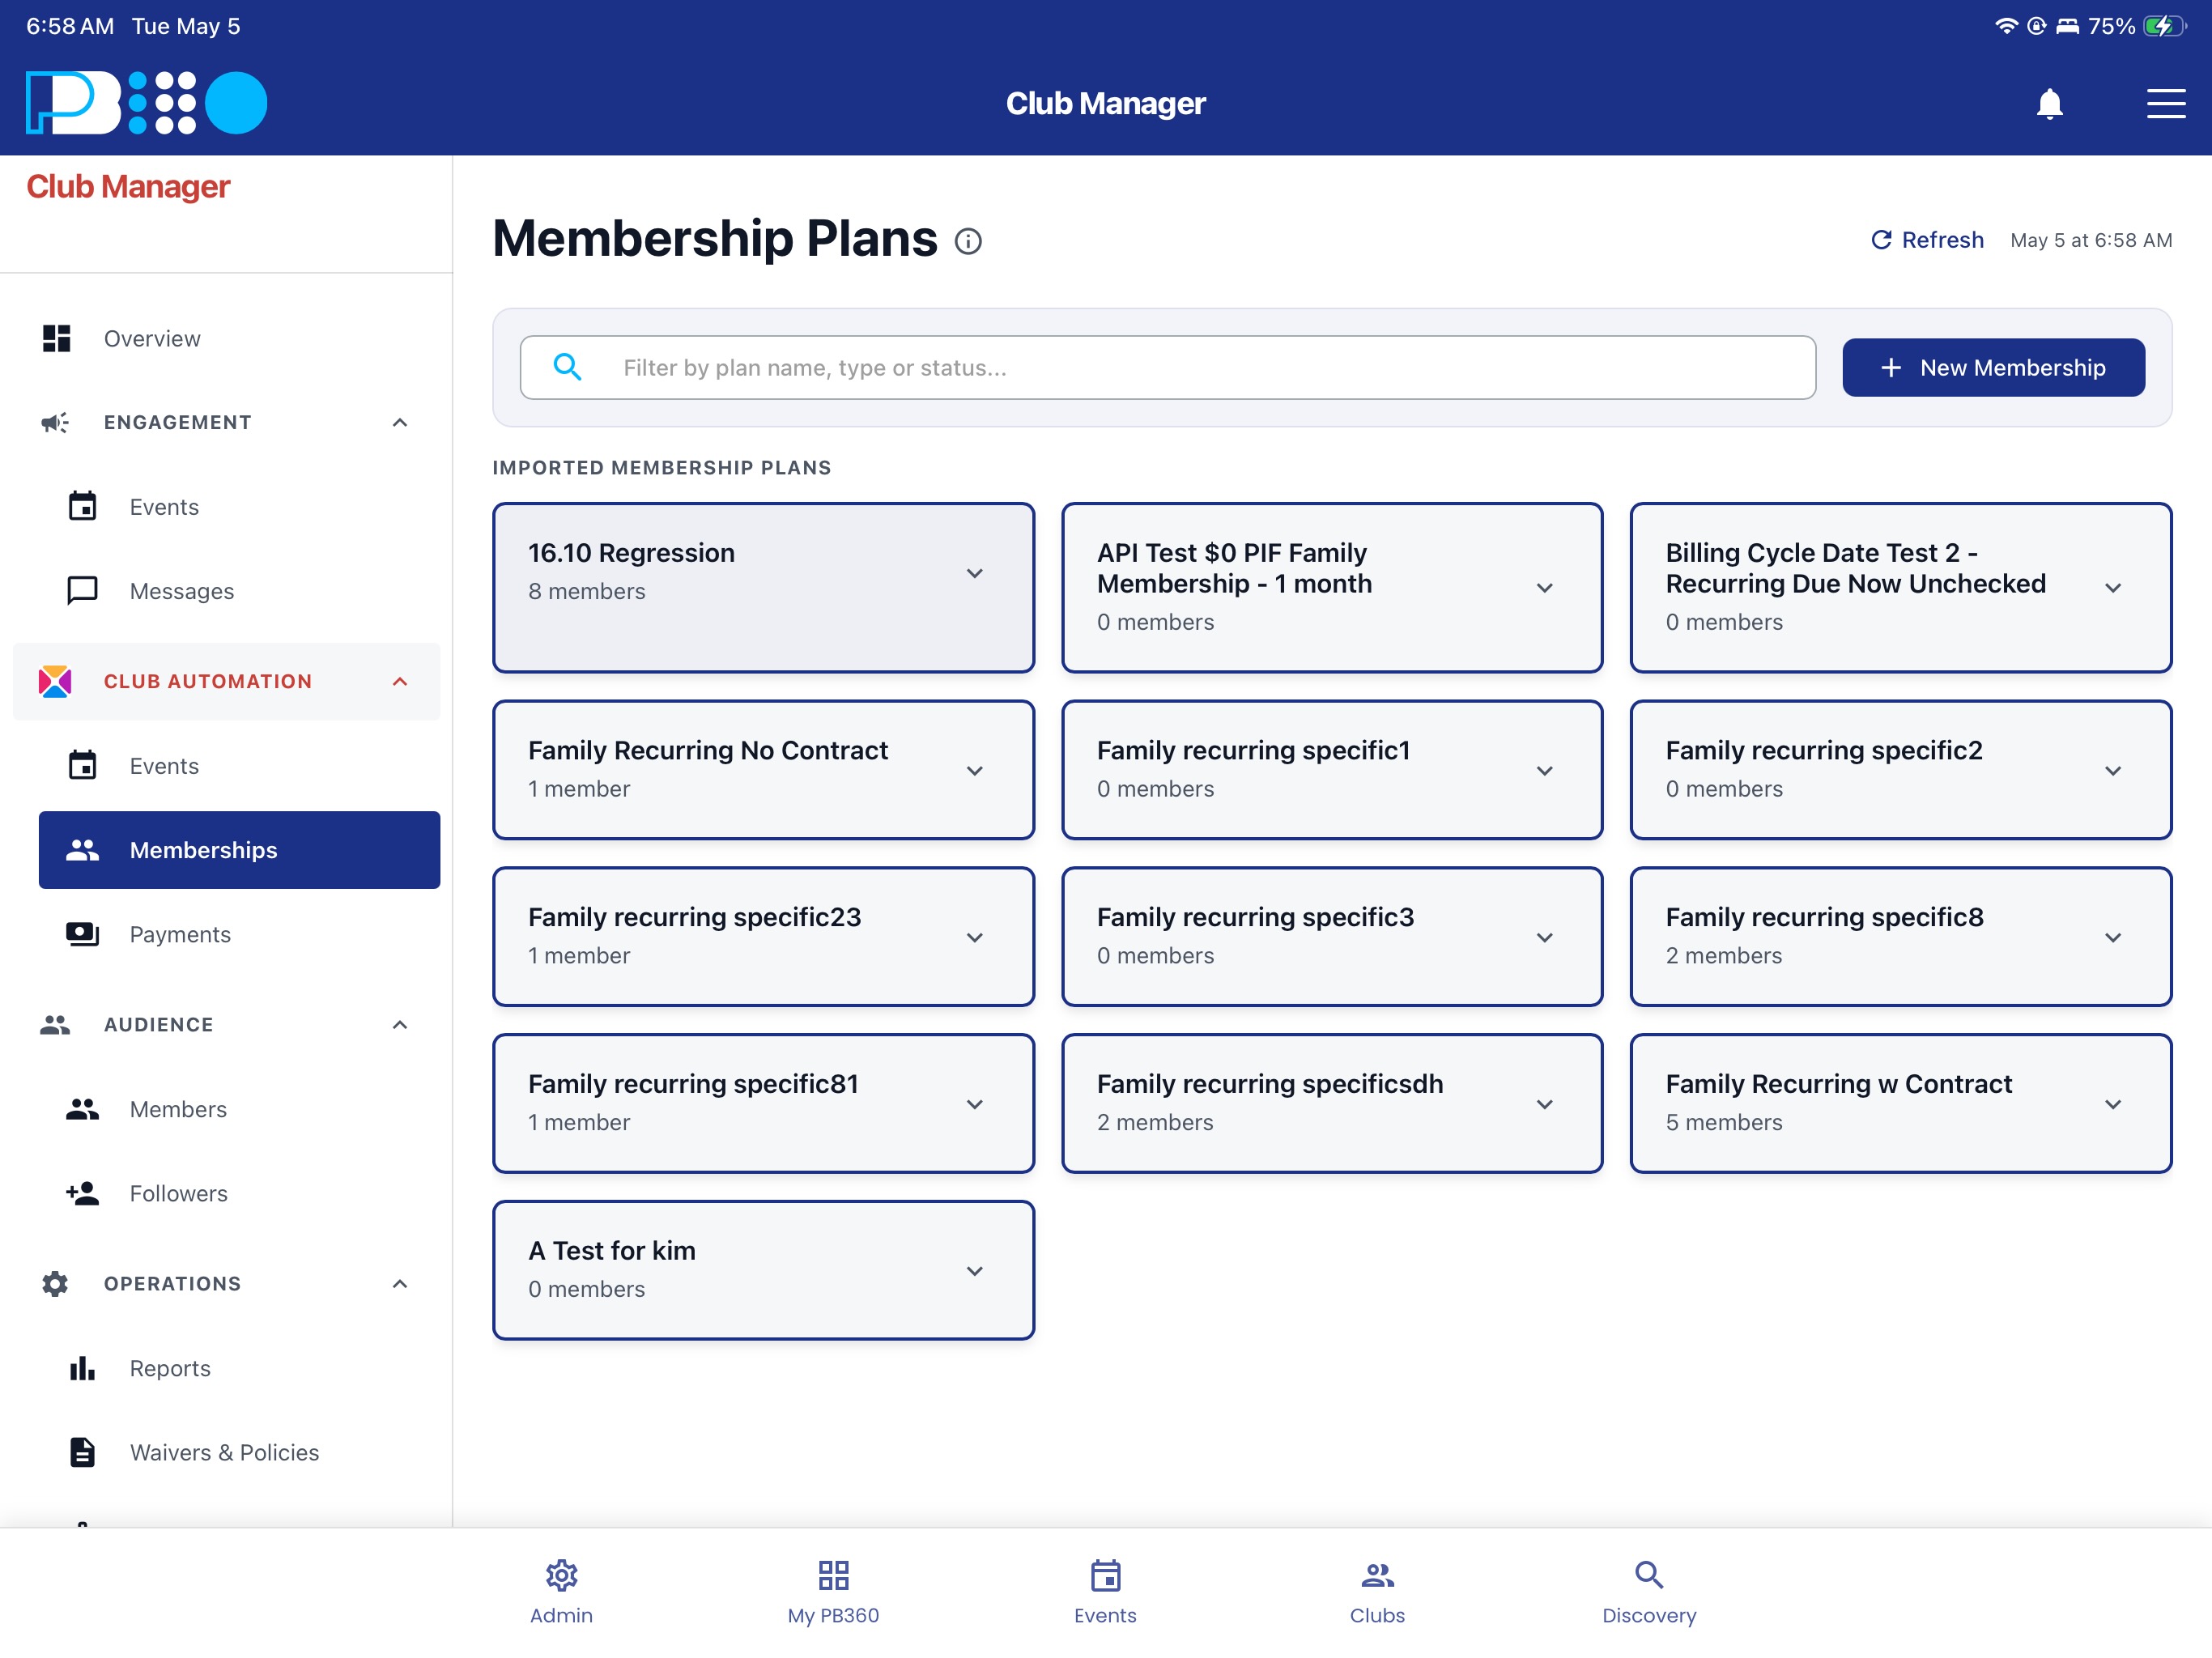Viewport: 2212px width, 1658px height.
Task: Open Members under Audience
Action: pyautogui.click(x=239, y=1109)
